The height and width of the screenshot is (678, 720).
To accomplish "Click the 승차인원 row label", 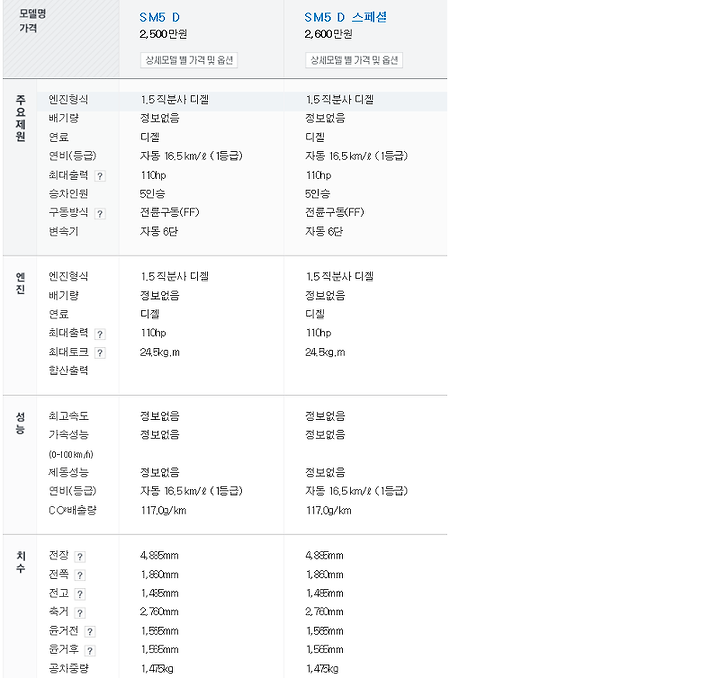I will (x=68, y=194).
